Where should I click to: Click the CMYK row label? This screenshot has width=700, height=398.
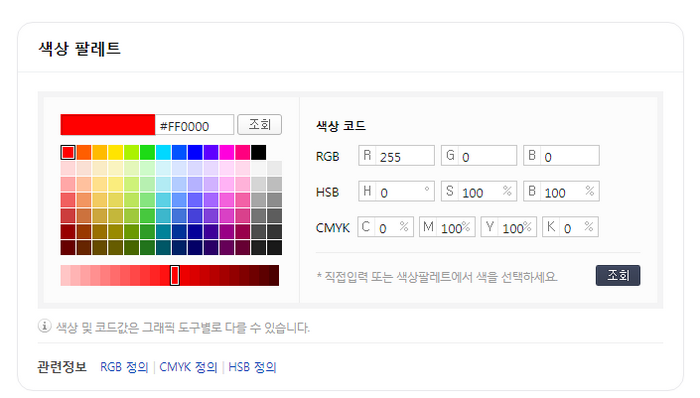(333, 228)
